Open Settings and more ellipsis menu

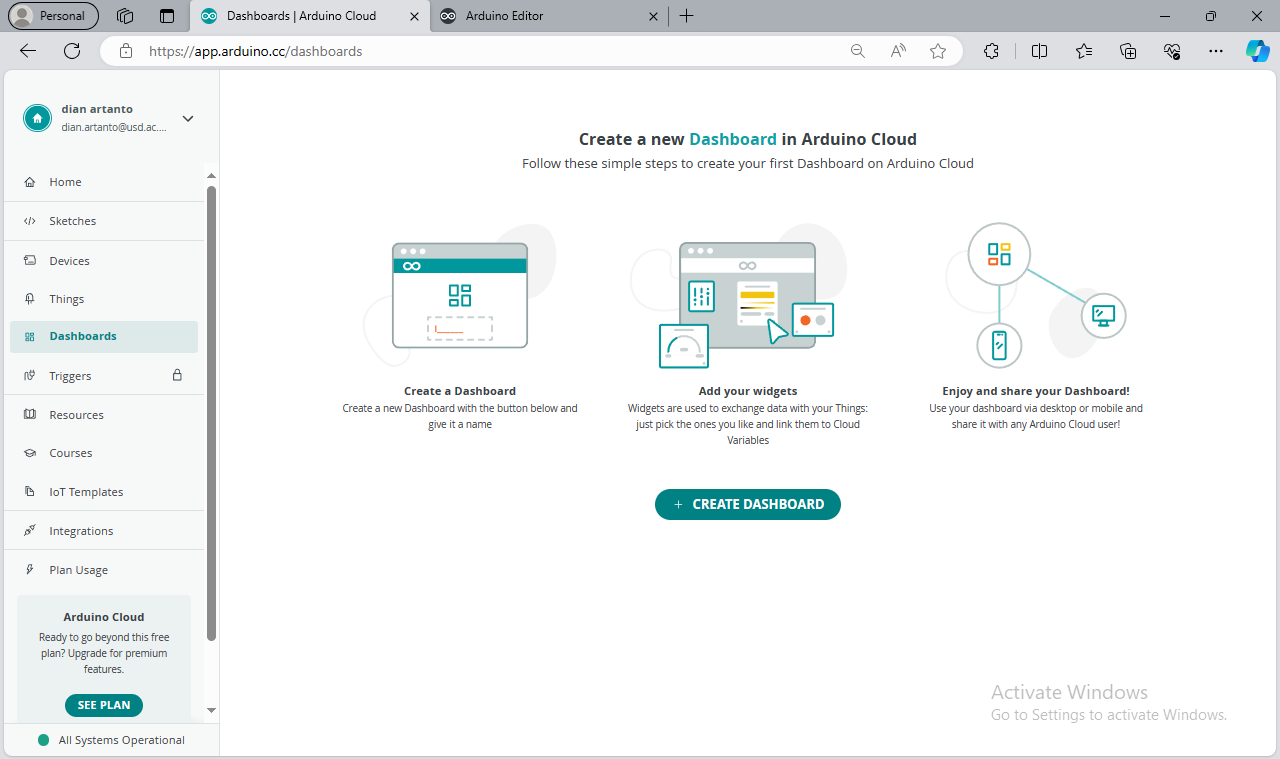(1216, 51)
